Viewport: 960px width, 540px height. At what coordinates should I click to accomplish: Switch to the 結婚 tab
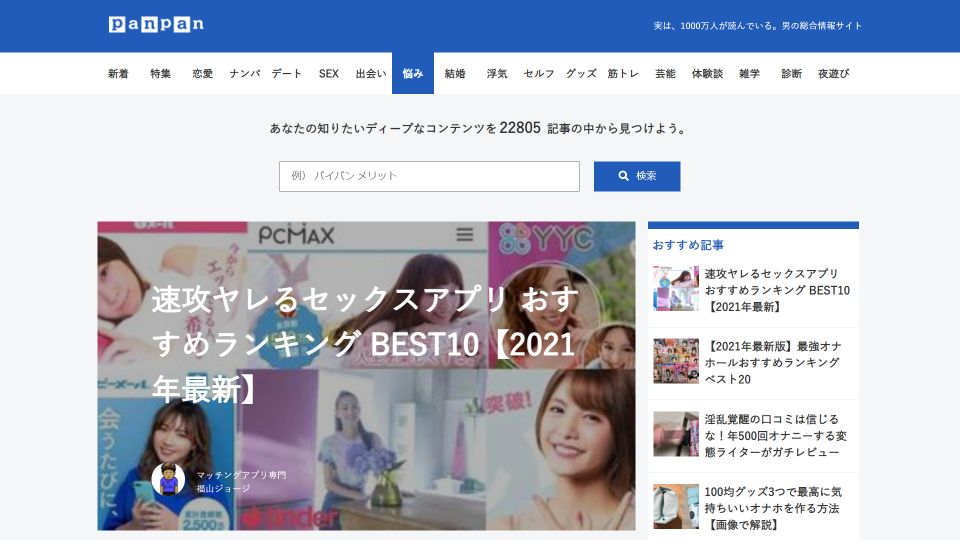click(455, 74)
